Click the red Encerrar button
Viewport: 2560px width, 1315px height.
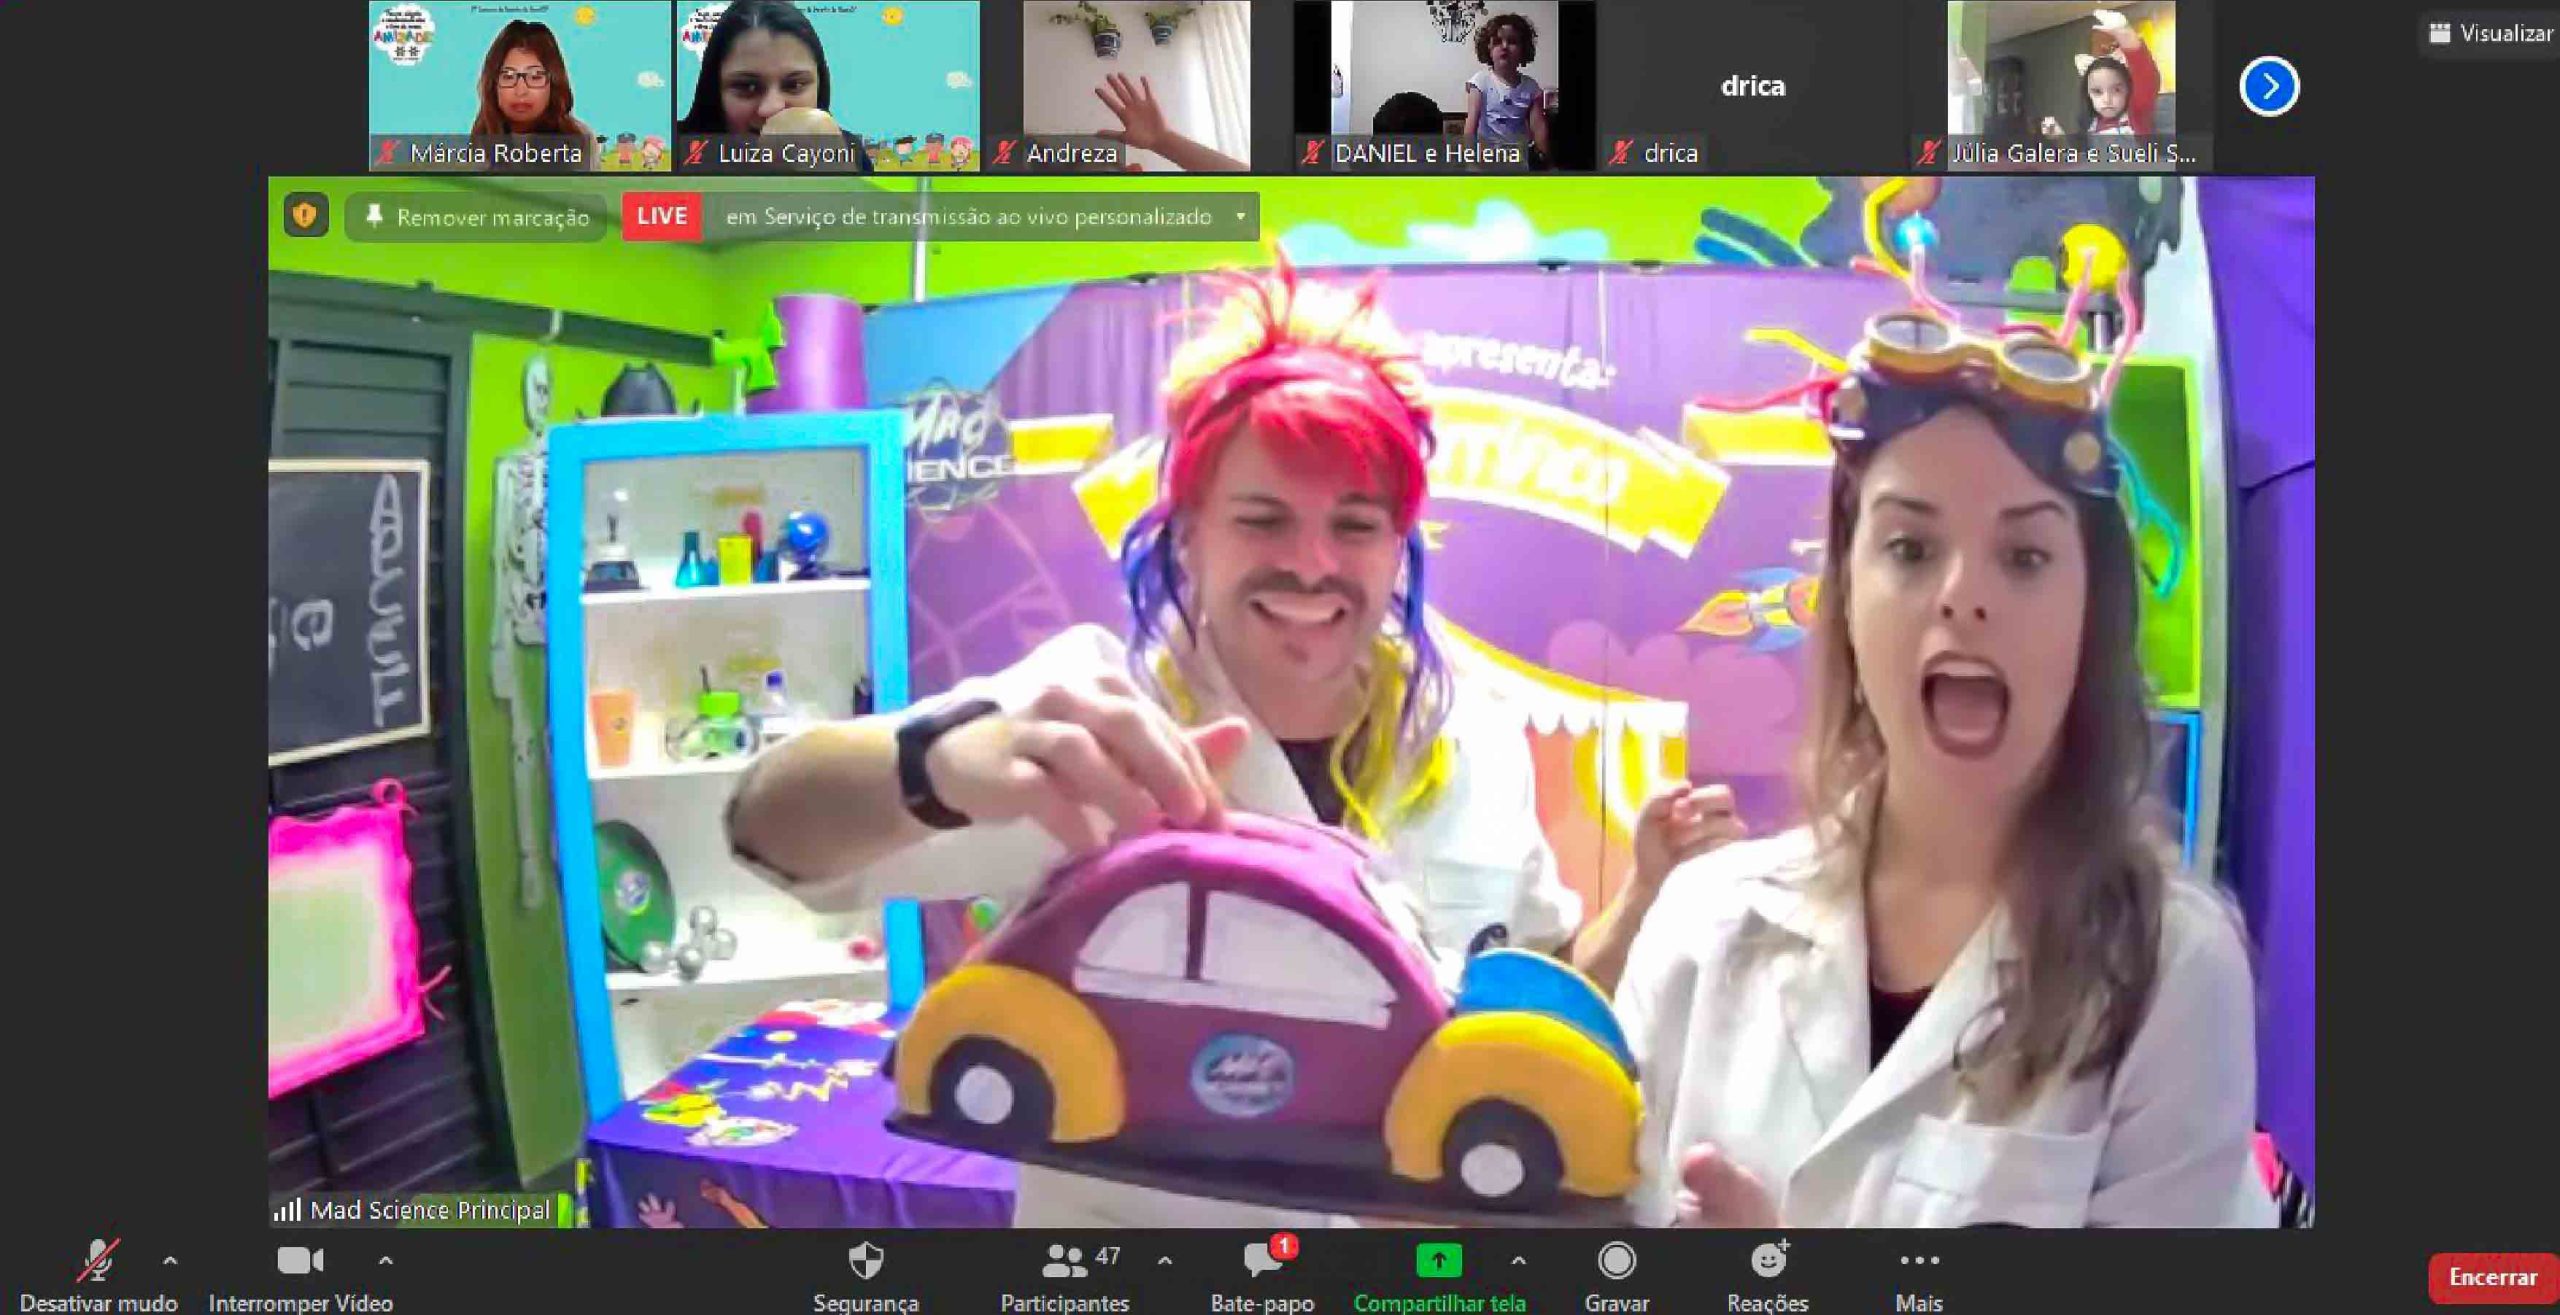click(2491, 1277)
